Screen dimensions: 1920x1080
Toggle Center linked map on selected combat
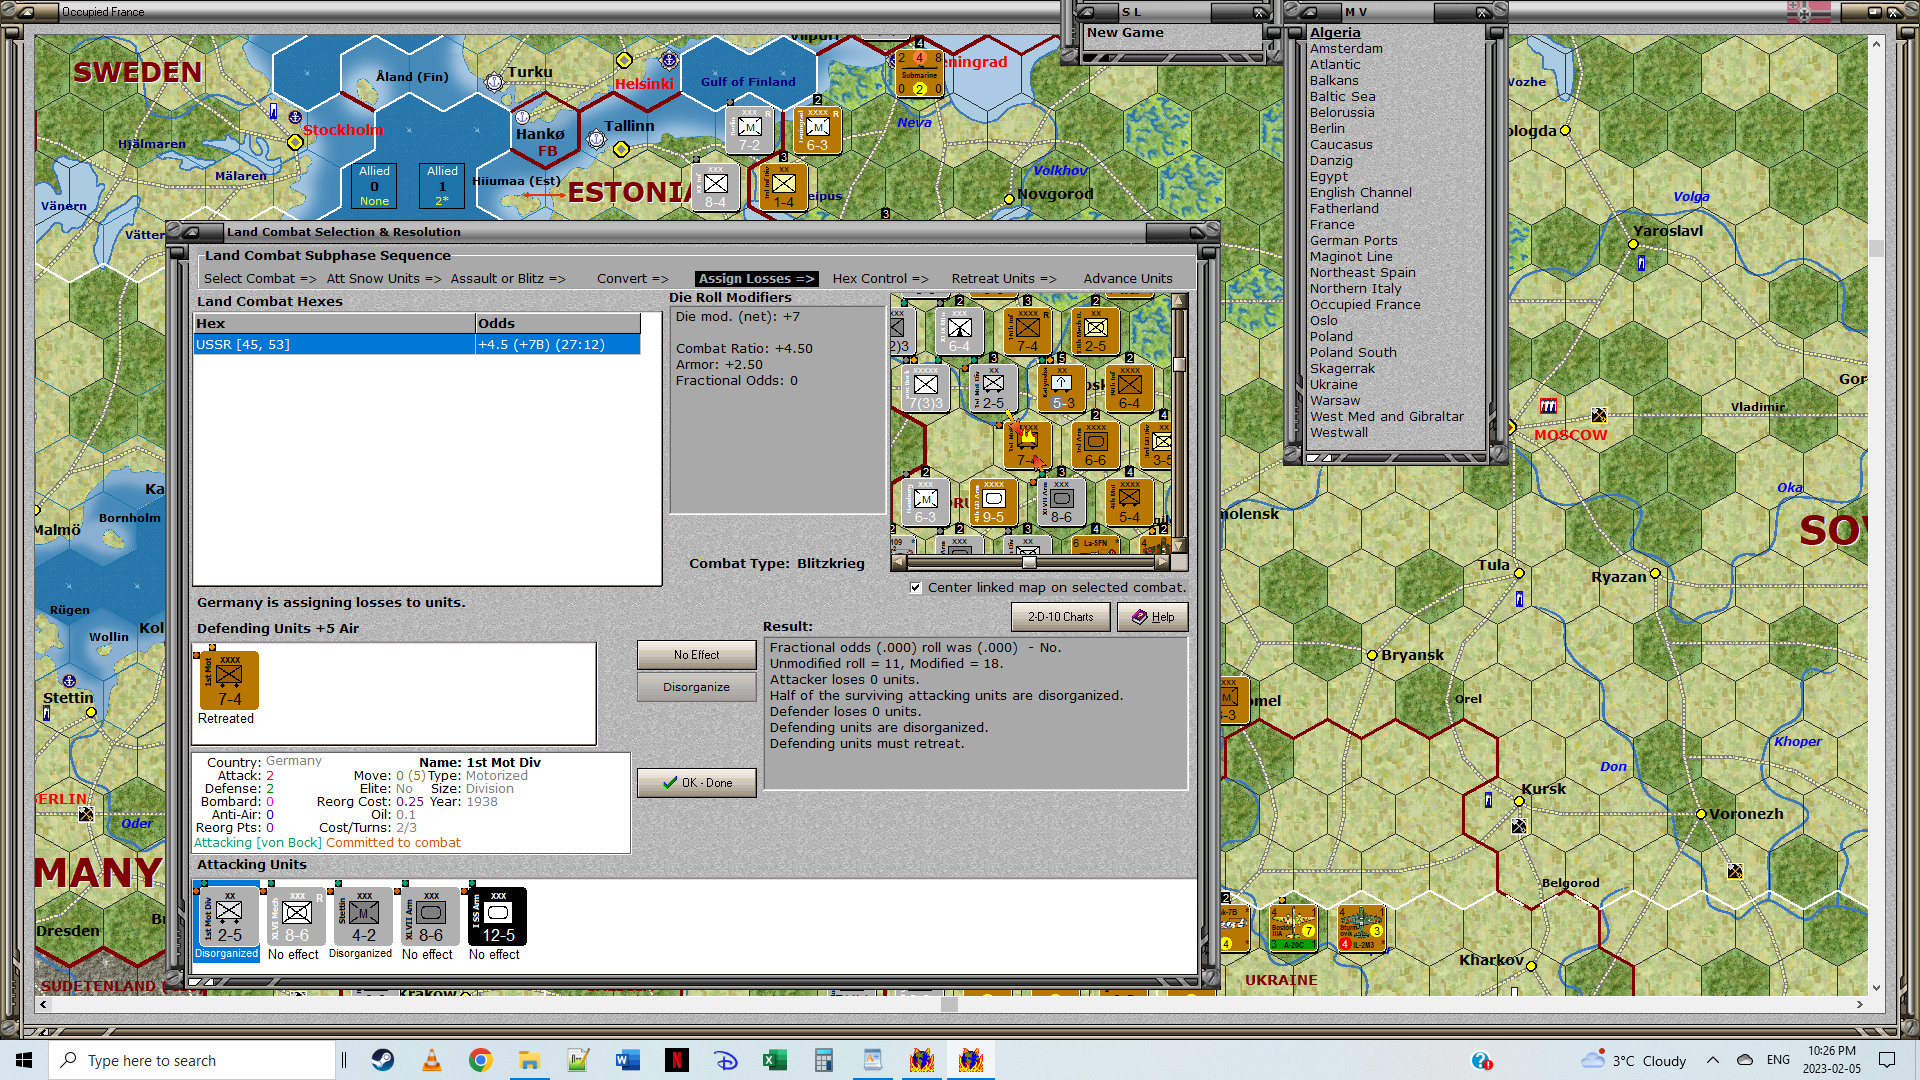pyautogui.click(x=916, y=588)
